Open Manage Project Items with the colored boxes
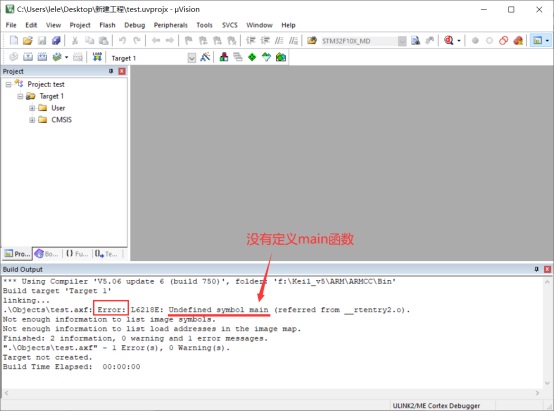 point(224,57)
